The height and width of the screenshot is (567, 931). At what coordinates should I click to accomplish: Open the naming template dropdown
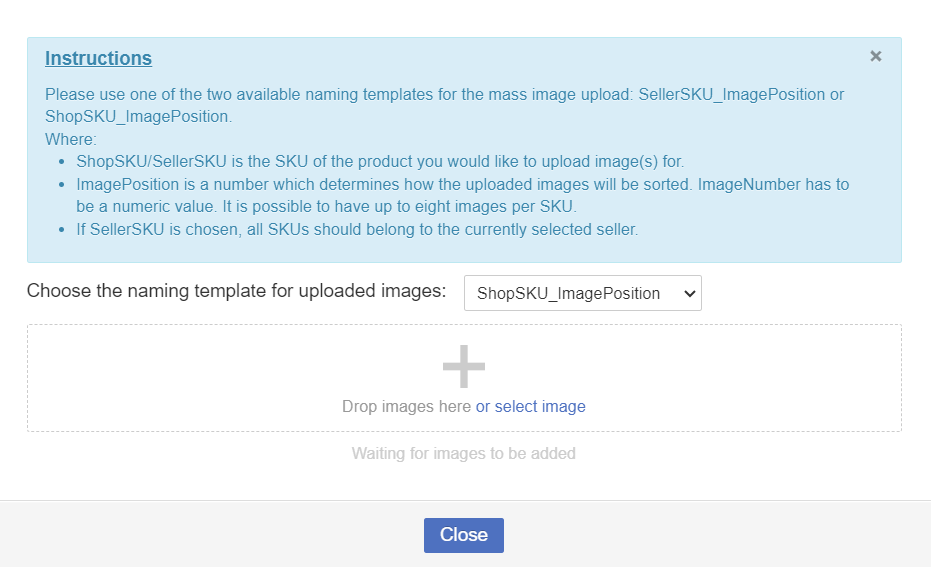[582, 293]
